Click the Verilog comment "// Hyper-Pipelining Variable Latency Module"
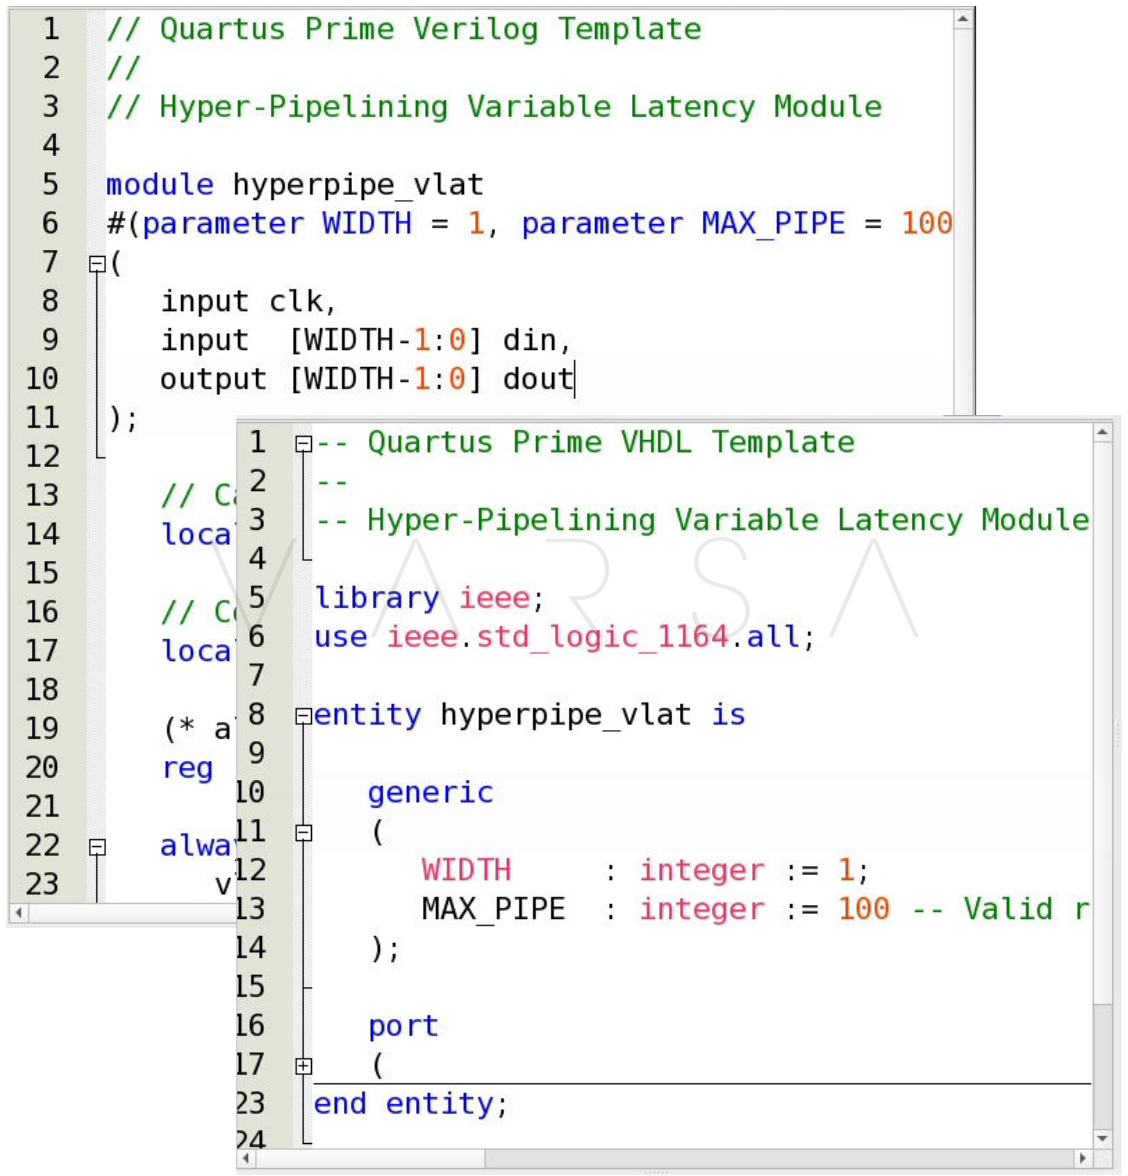This screenshot has height=1176, width=1128. click(494, 106)
